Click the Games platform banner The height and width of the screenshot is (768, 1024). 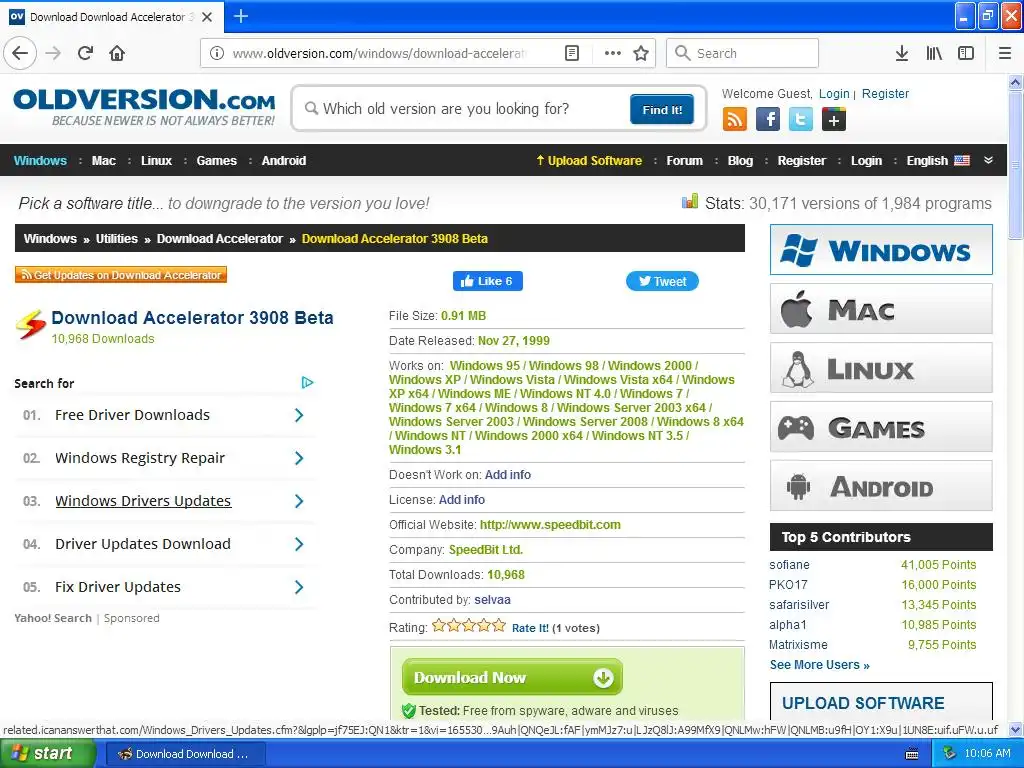tap(881, 427)
